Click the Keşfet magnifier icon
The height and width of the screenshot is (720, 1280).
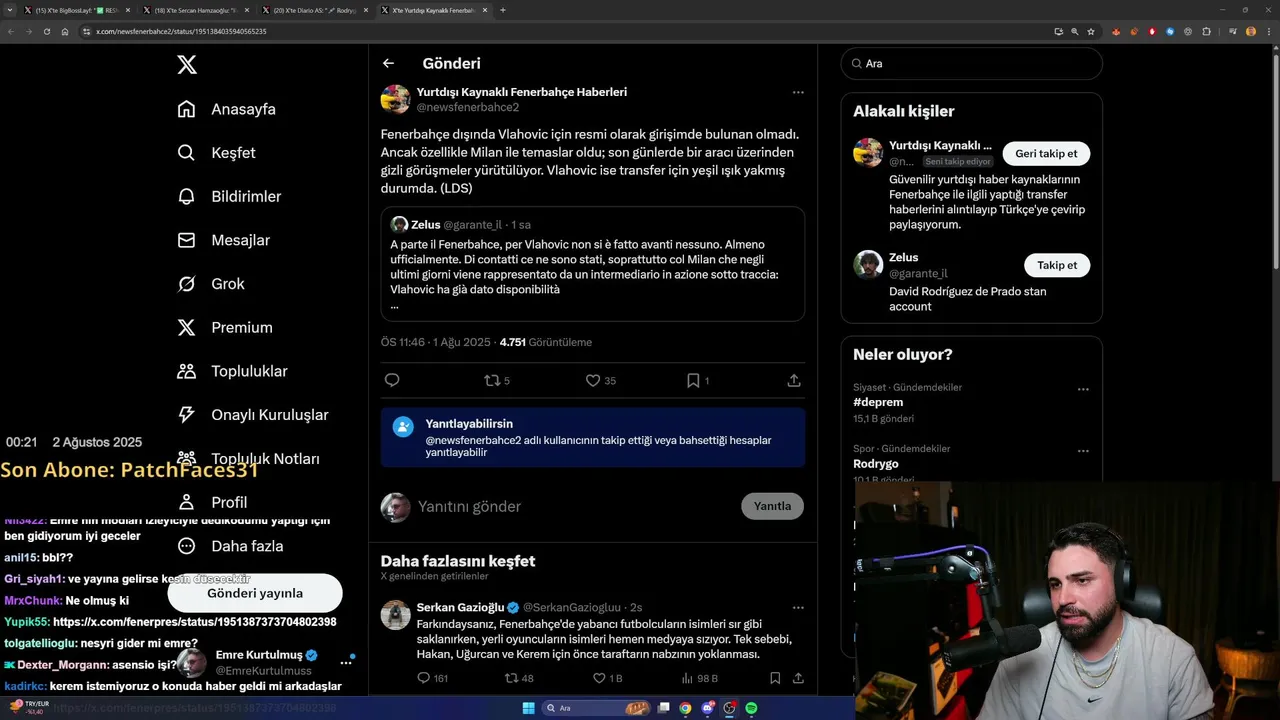(186, 153)
